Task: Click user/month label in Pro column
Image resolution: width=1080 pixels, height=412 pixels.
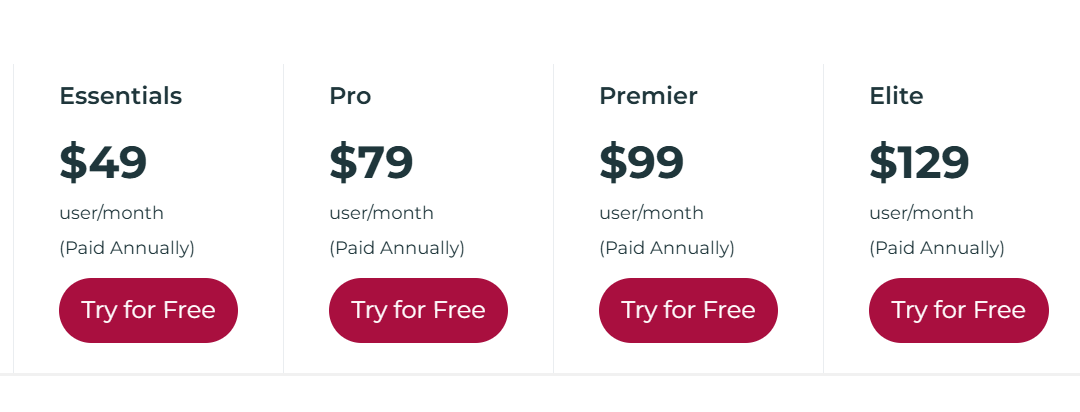Action: [381, 213]
